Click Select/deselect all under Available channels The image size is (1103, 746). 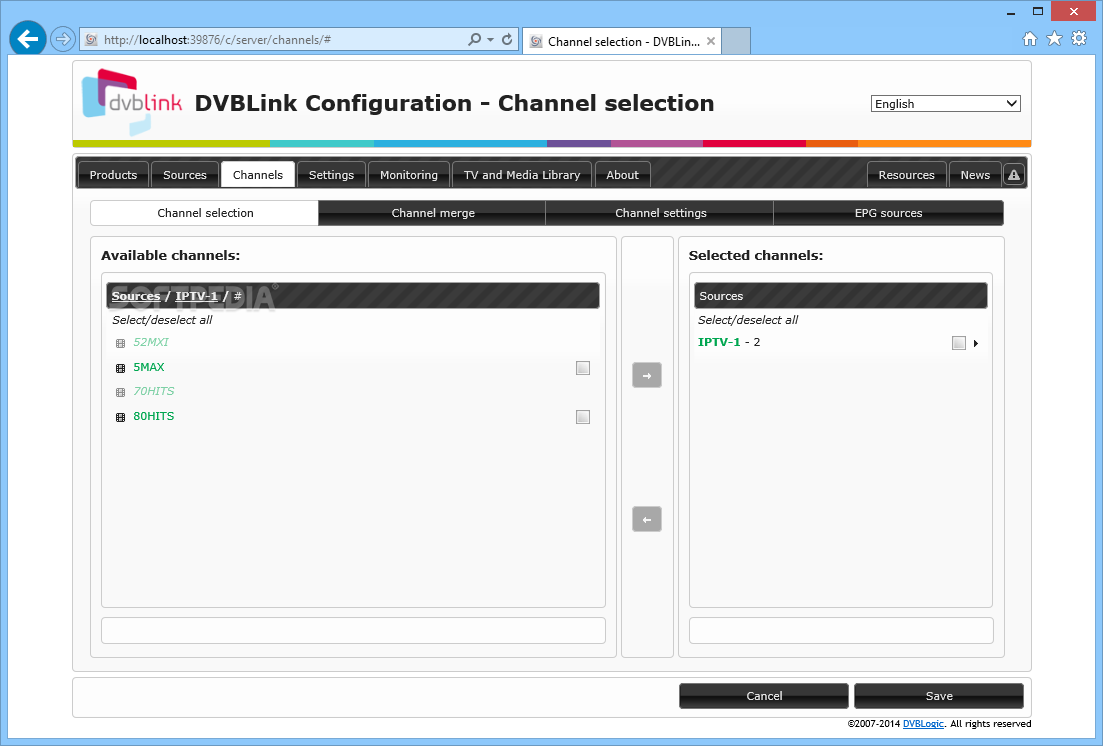162,320
